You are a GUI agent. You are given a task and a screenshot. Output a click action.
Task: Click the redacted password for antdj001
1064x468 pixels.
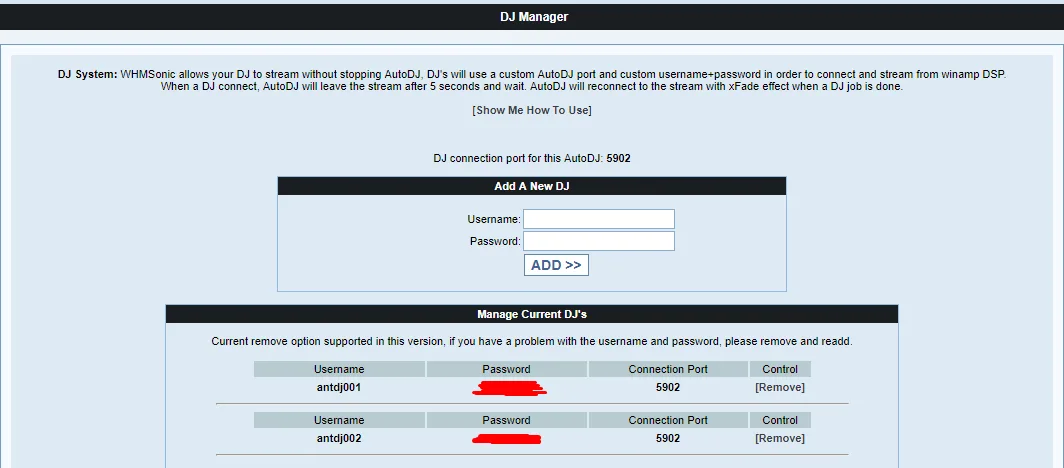tap(509, 387)
